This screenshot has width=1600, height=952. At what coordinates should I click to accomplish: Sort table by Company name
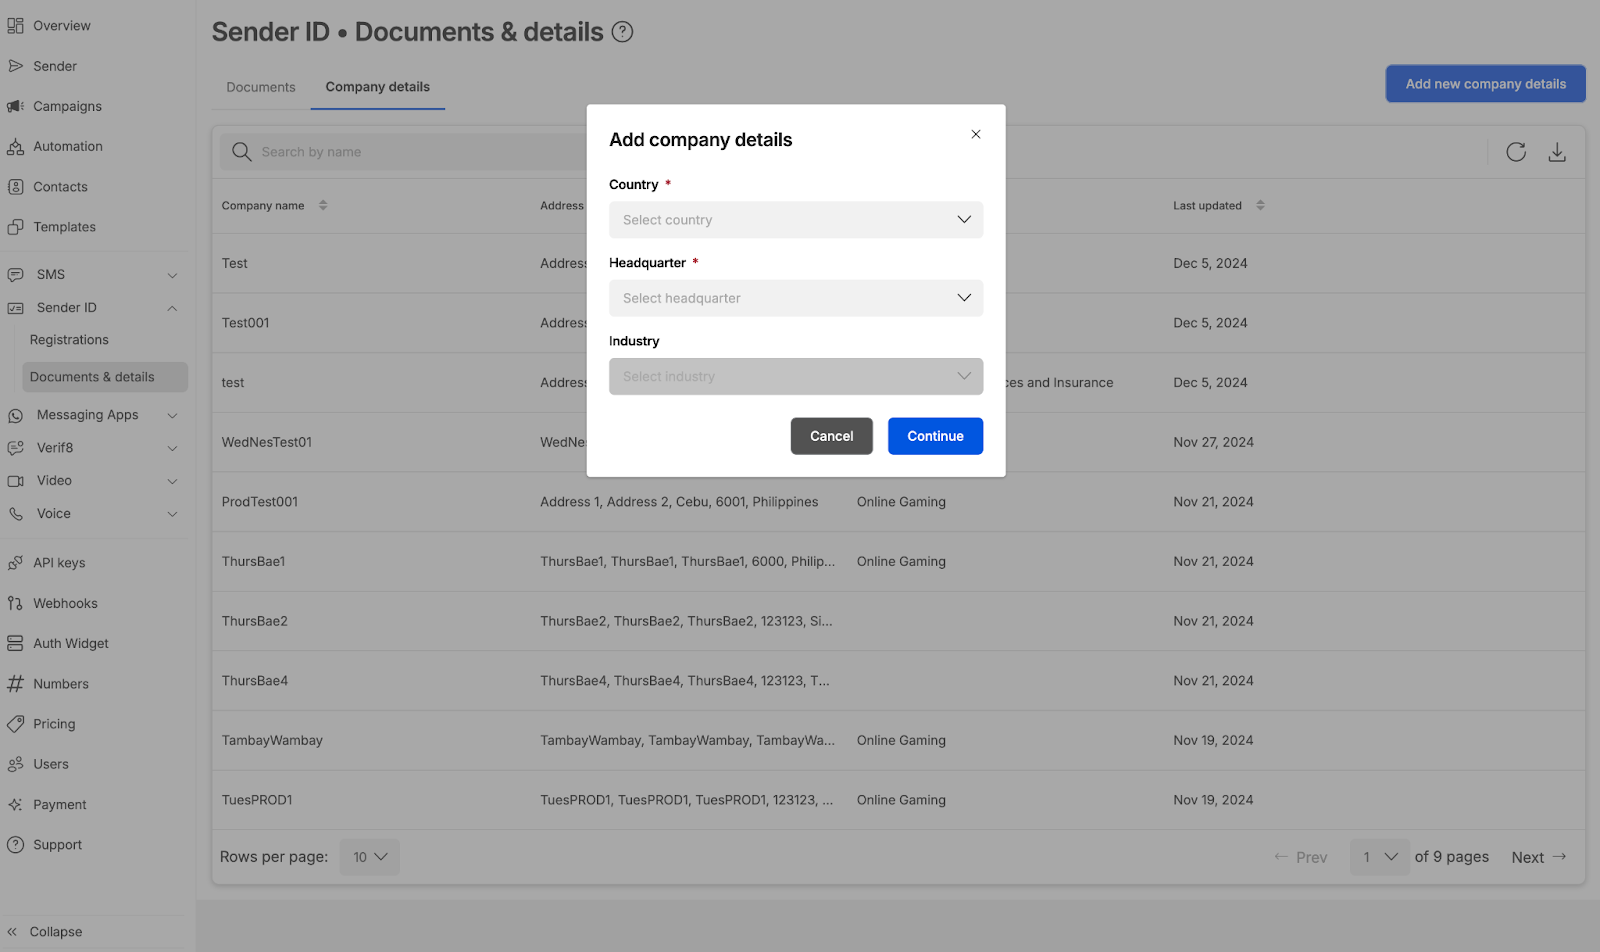pyautogui.click(x=322, y=206)
